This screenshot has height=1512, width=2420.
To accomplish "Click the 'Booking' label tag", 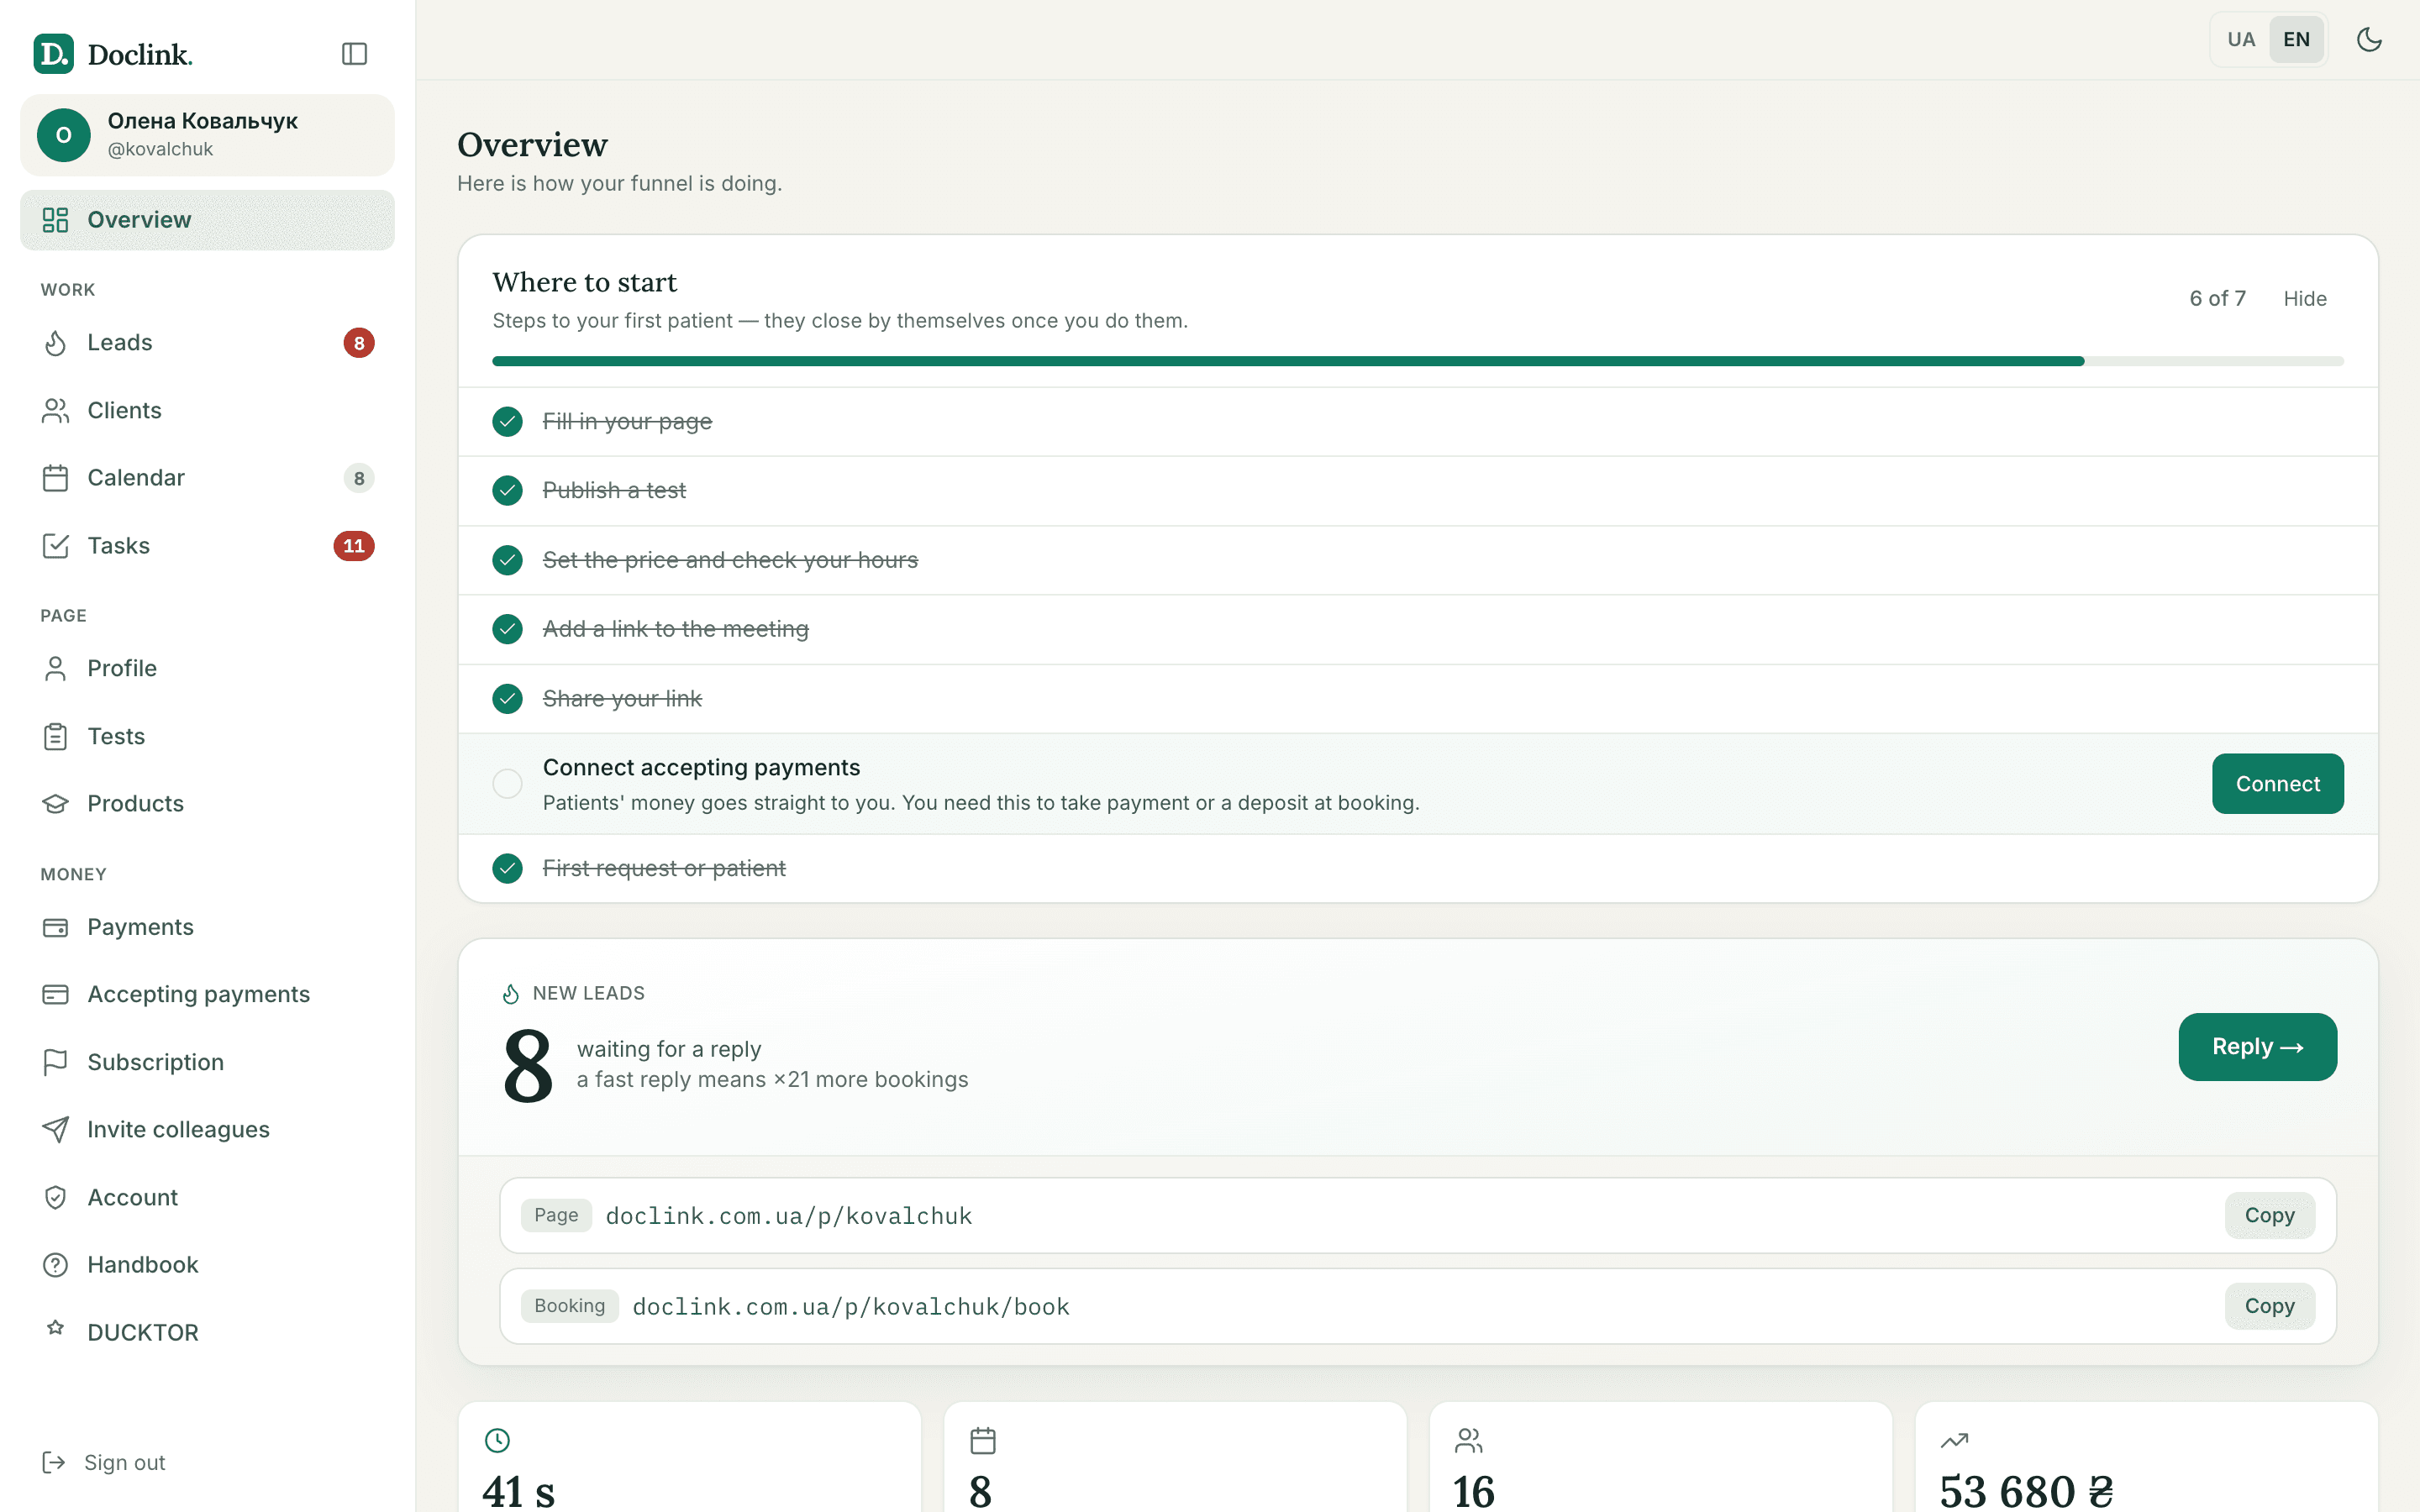I will click(x=569, y=1306).
